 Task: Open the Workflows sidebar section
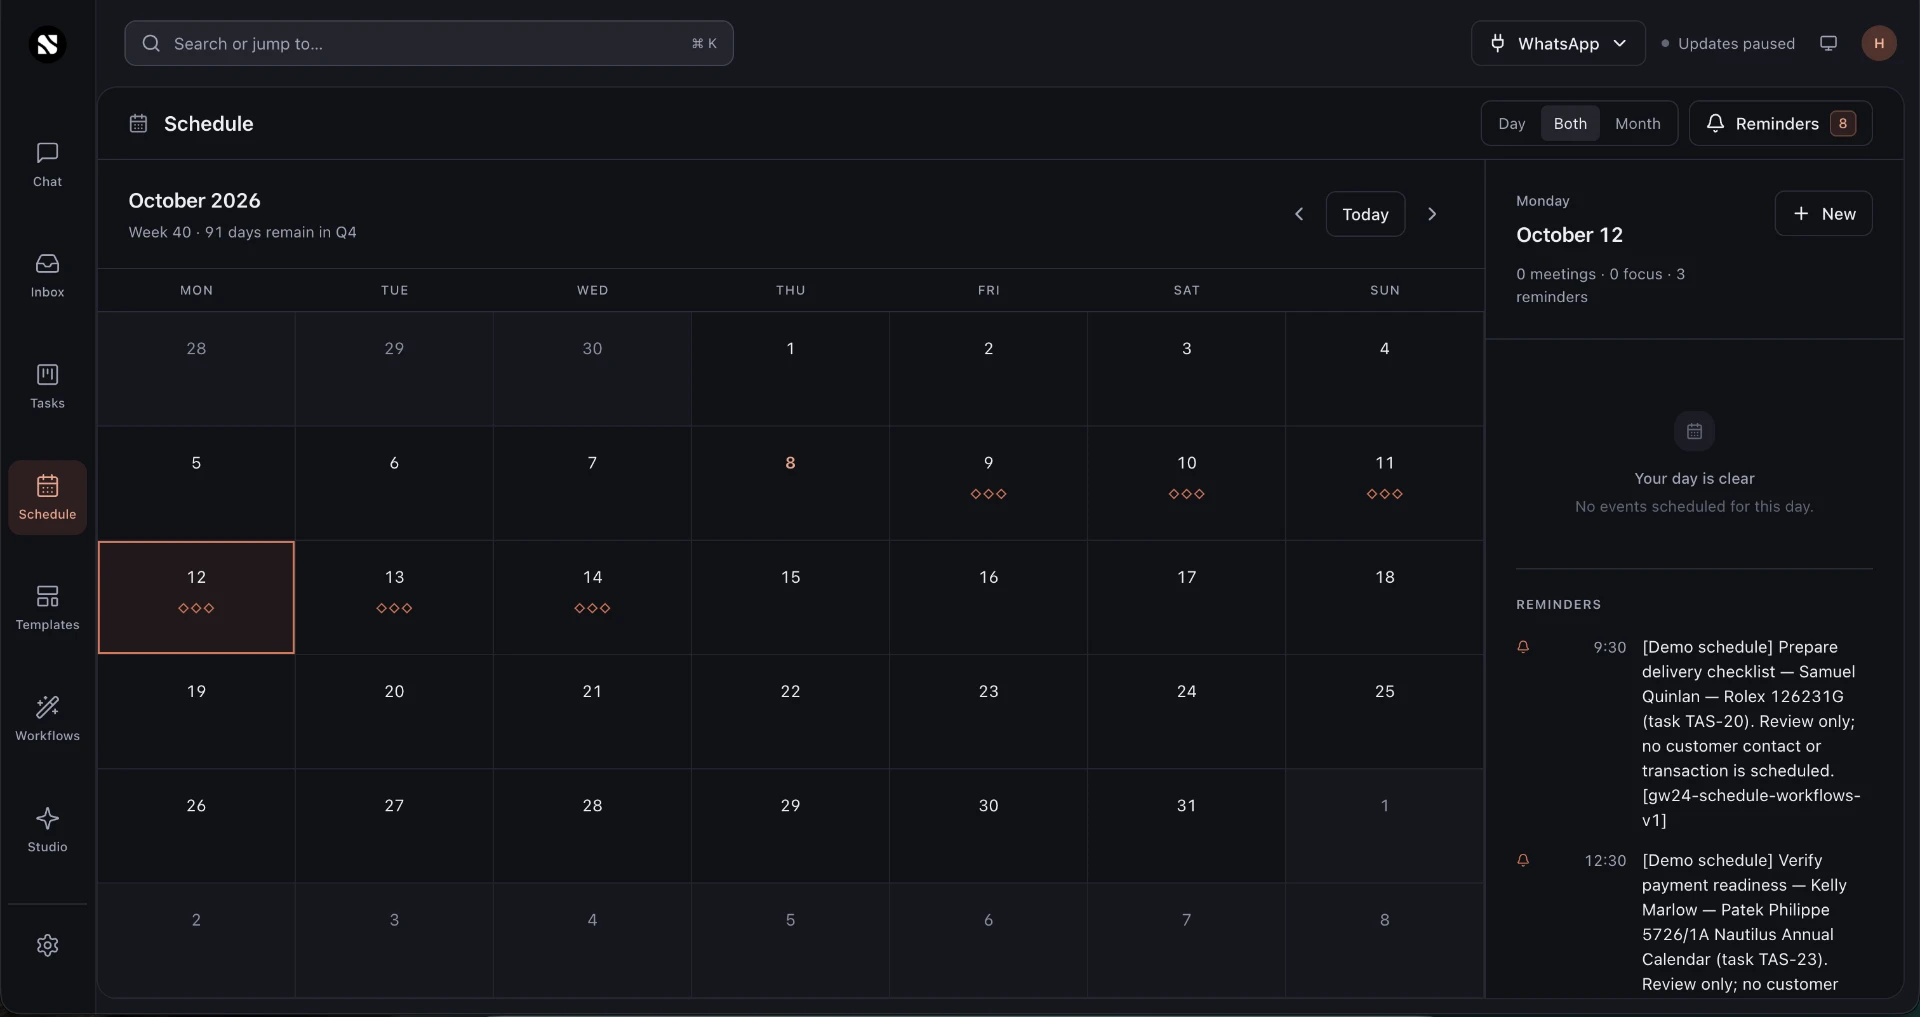point(47,719)
